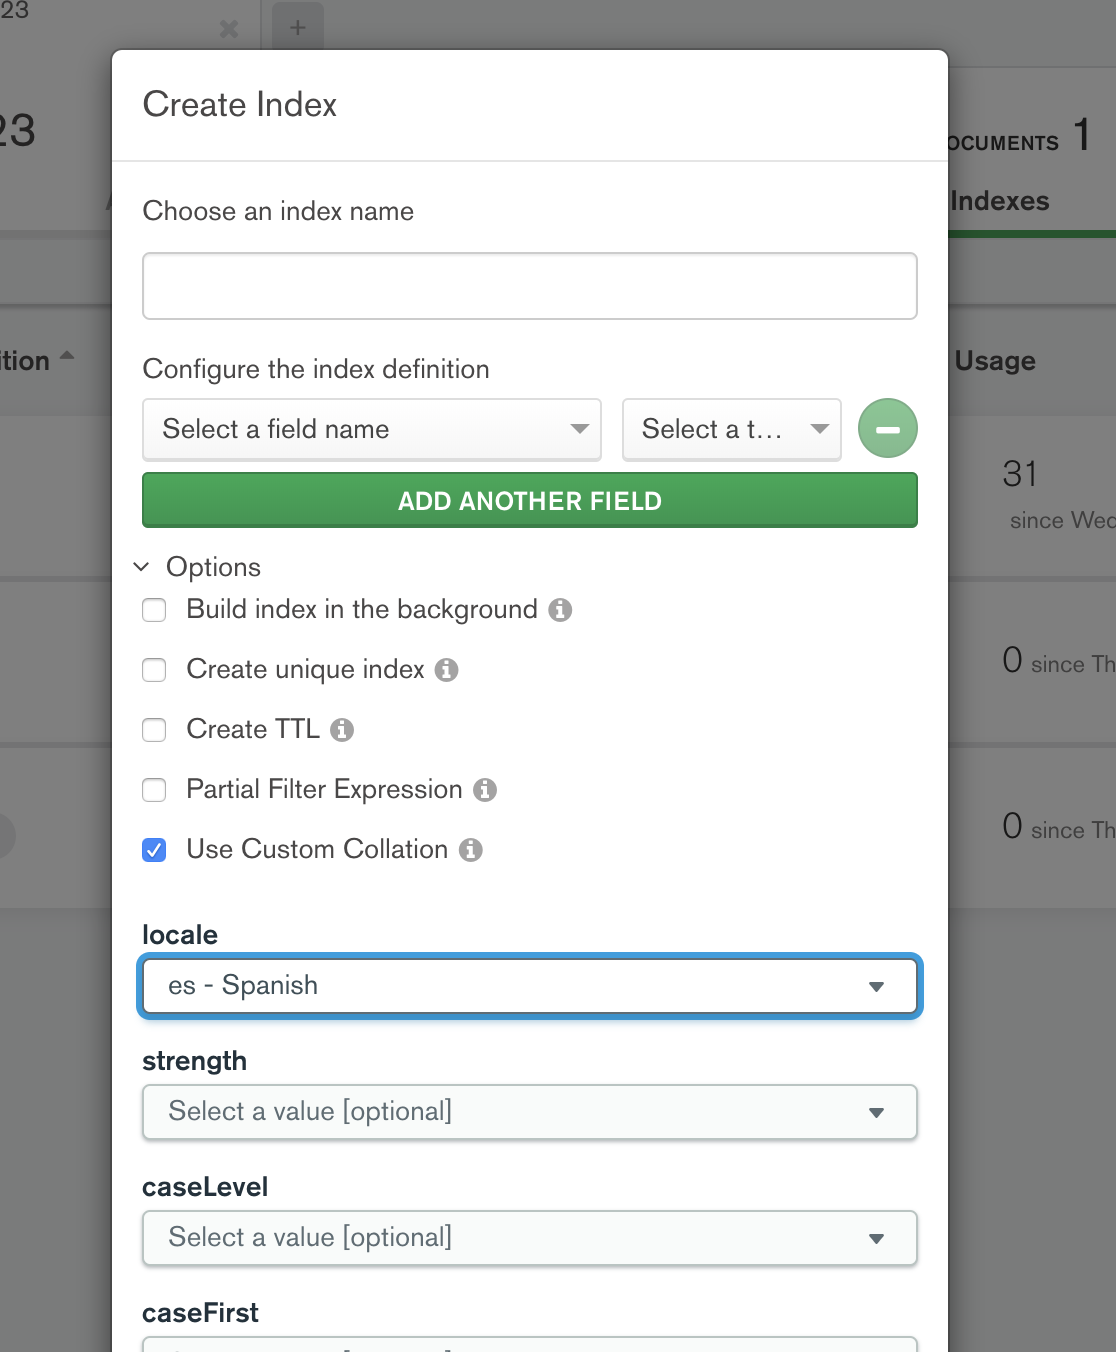1116x1352 pixels.
Task: Click info icon beside Partial Filter Expression
Action: point(485,790)
